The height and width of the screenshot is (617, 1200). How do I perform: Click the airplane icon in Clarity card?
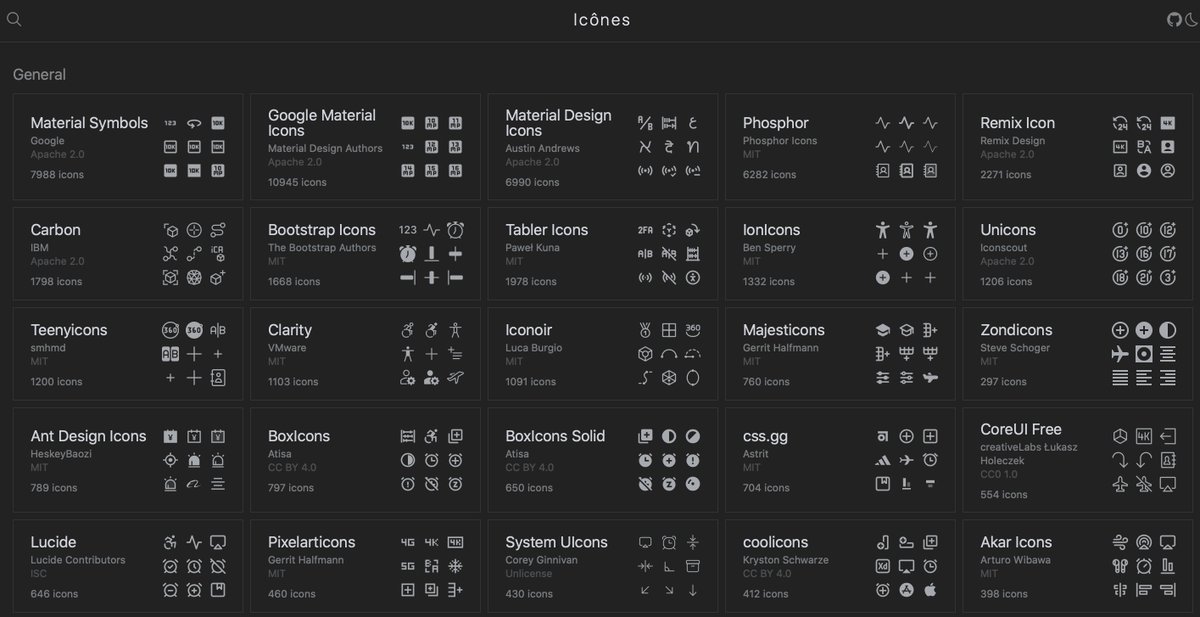(455, 378)
